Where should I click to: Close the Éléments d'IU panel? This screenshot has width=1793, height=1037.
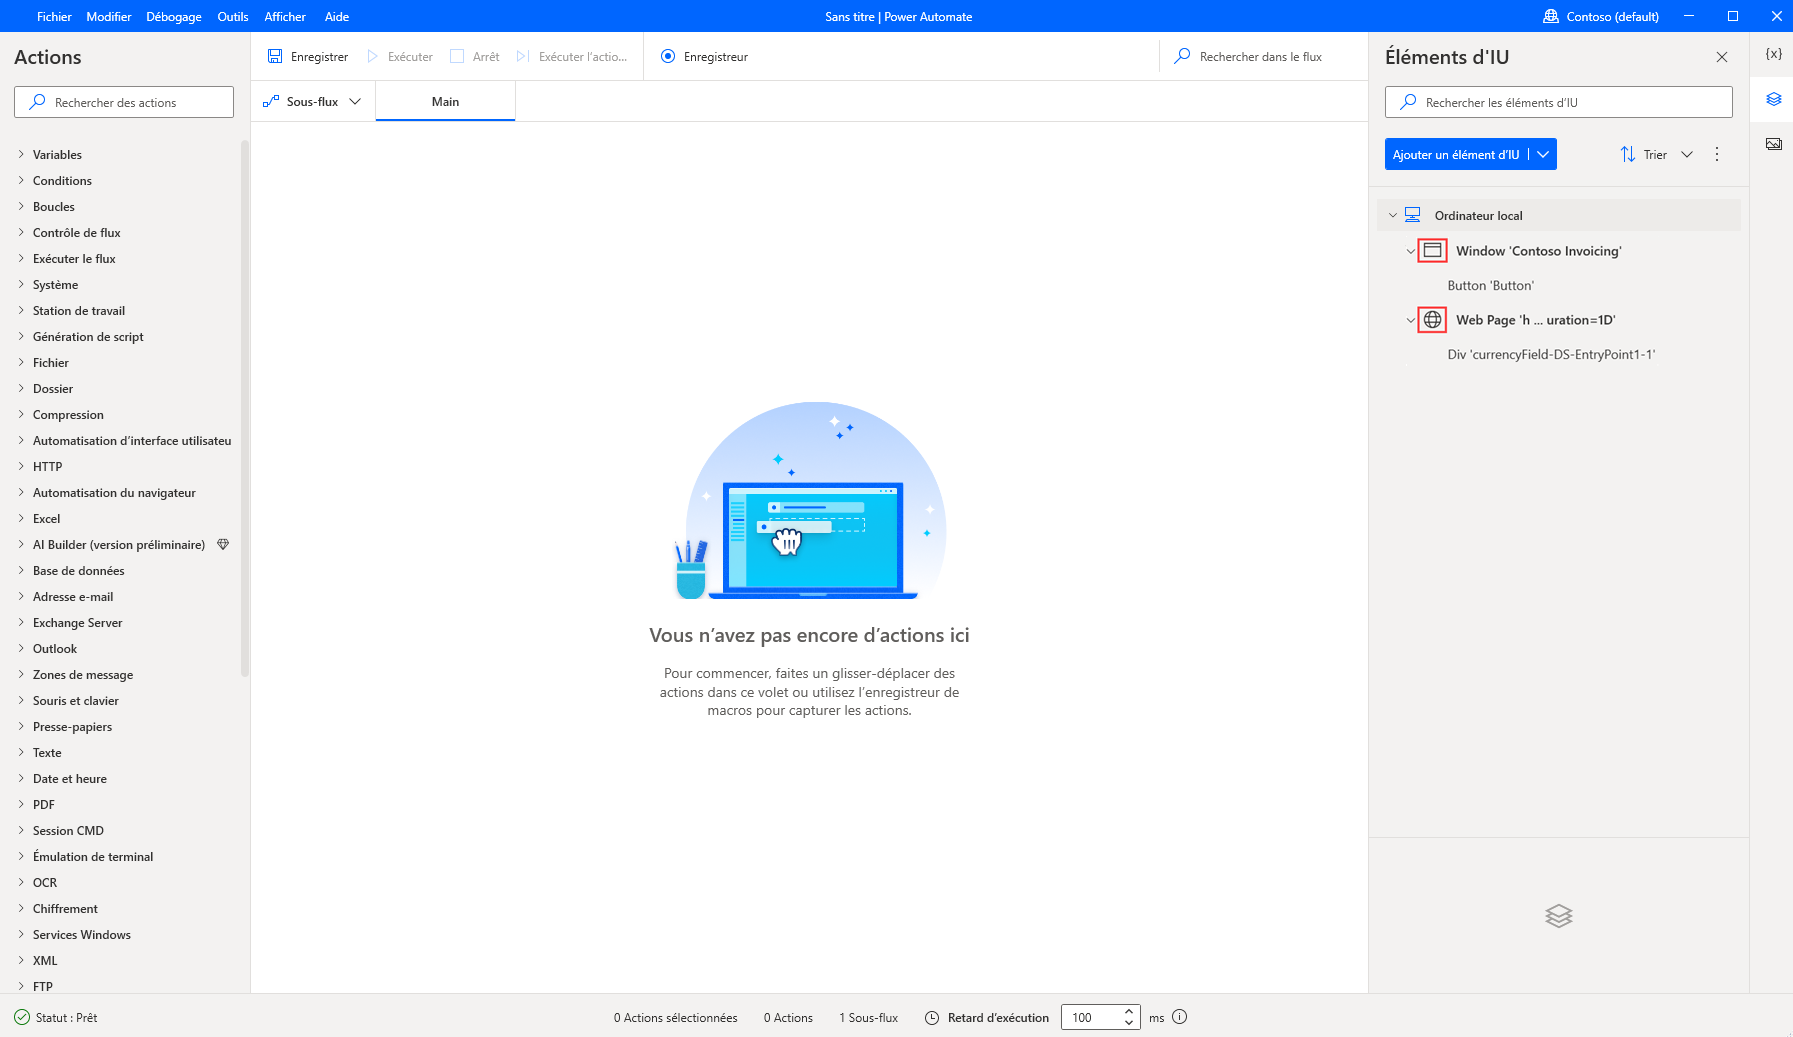[x=1723, y=57]
